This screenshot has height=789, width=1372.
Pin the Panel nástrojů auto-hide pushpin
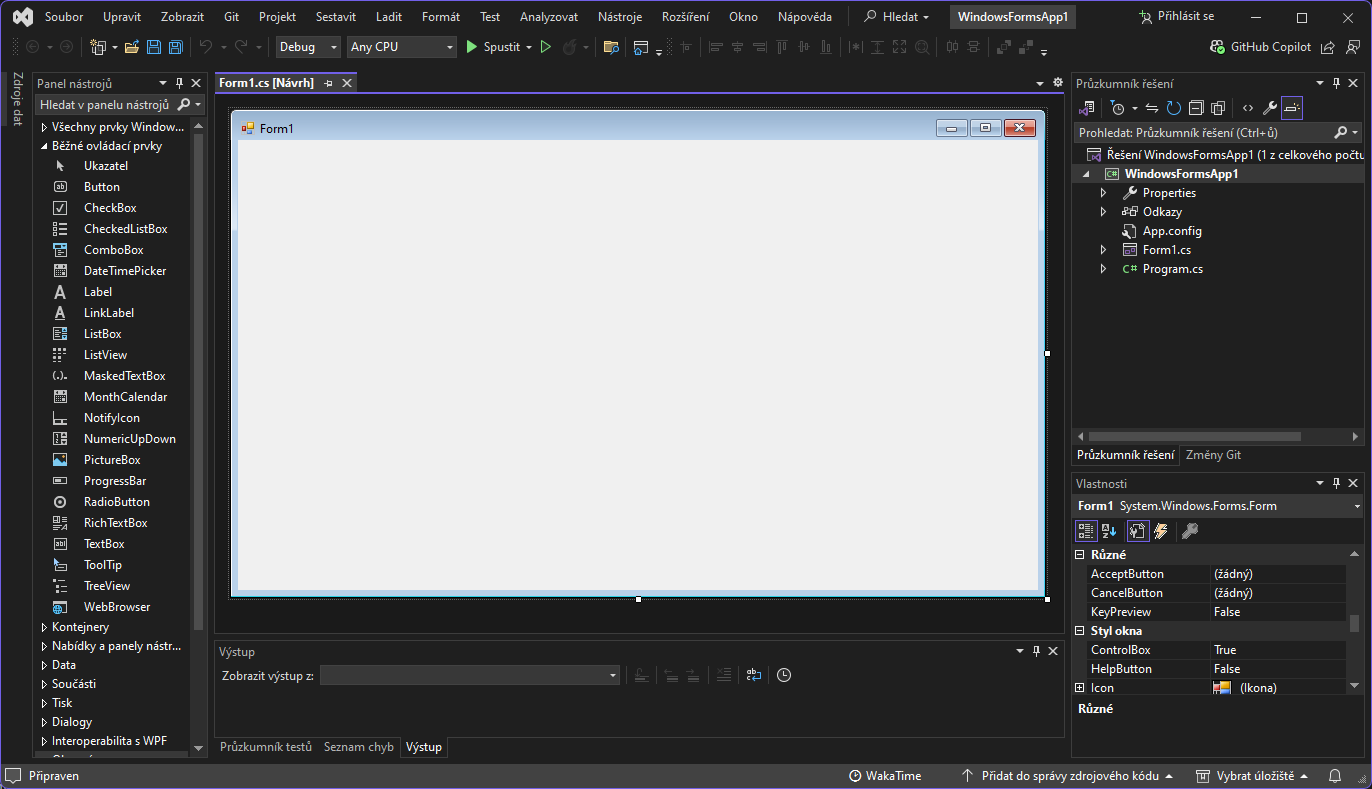coord(179,84)
